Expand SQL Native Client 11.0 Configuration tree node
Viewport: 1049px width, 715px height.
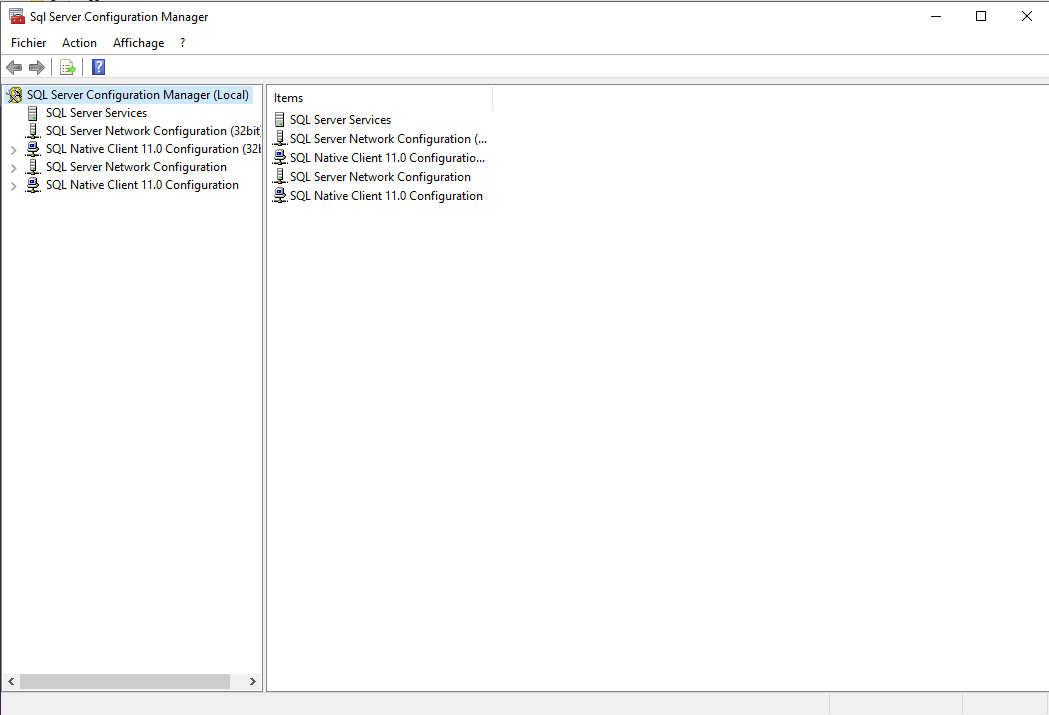[13, 186]
